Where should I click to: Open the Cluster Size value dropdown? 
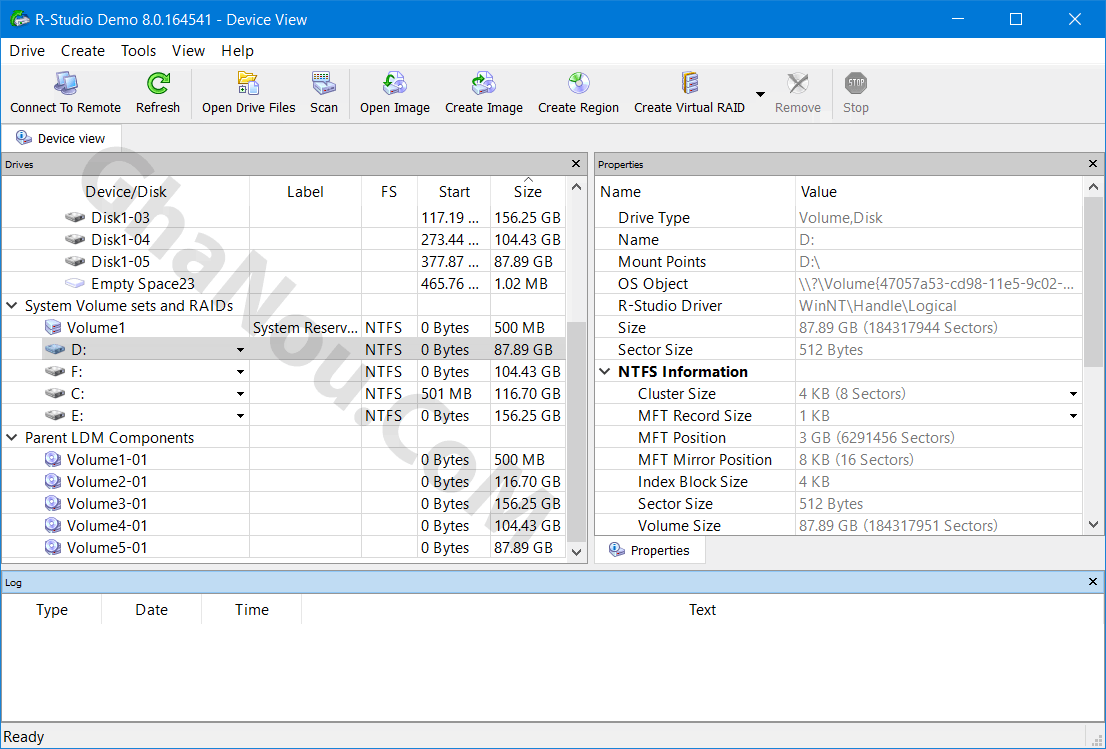point(1073,394)
